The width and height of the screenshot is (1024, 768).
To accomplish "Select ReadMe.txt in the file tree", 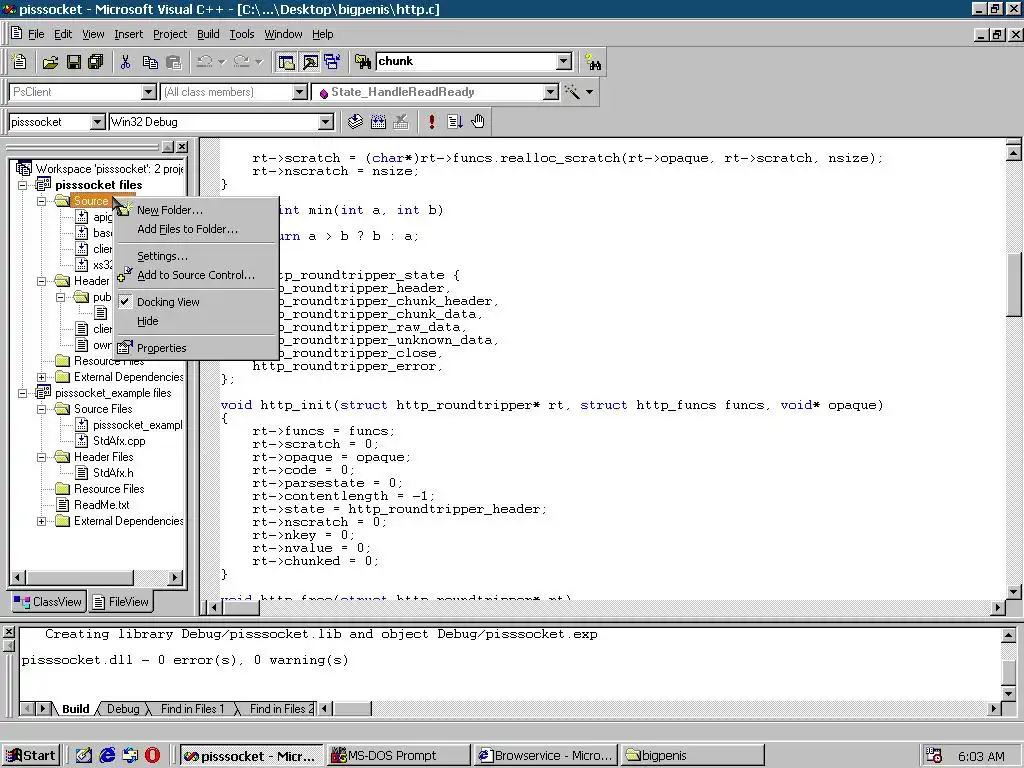I will [x=101, y=505].
